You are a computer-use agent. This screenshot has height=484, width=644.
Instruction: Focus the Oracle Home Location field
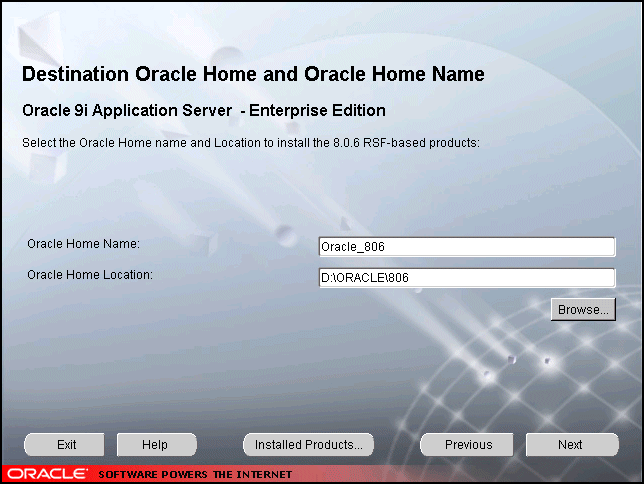[x=467, y=278]
